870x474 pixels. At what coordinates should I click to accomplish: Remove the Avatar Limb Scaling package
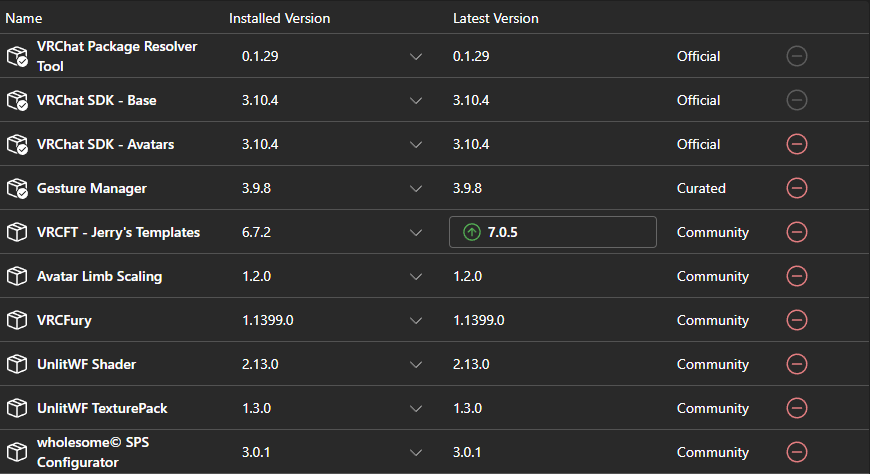pos(797,276)
